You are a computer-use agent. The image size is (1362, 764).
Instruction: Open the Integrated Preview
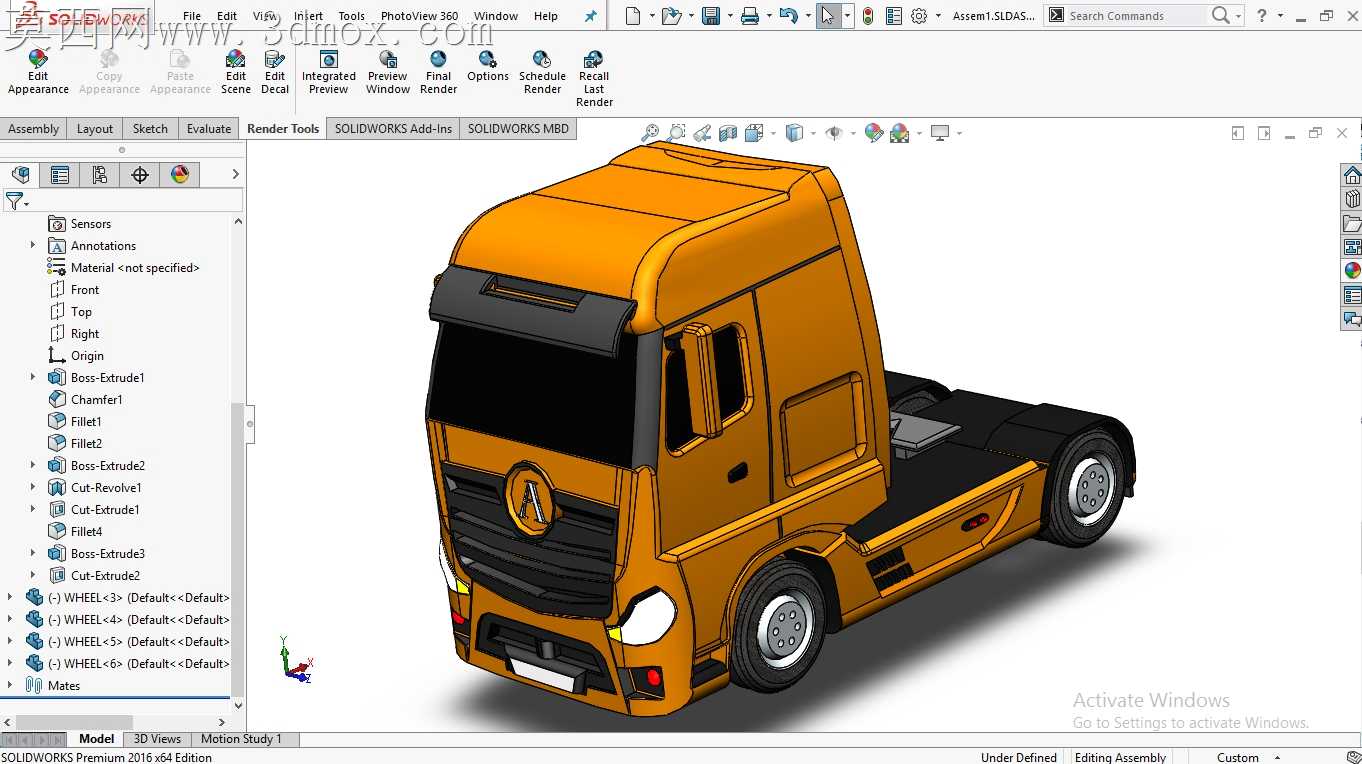point(329,73)
